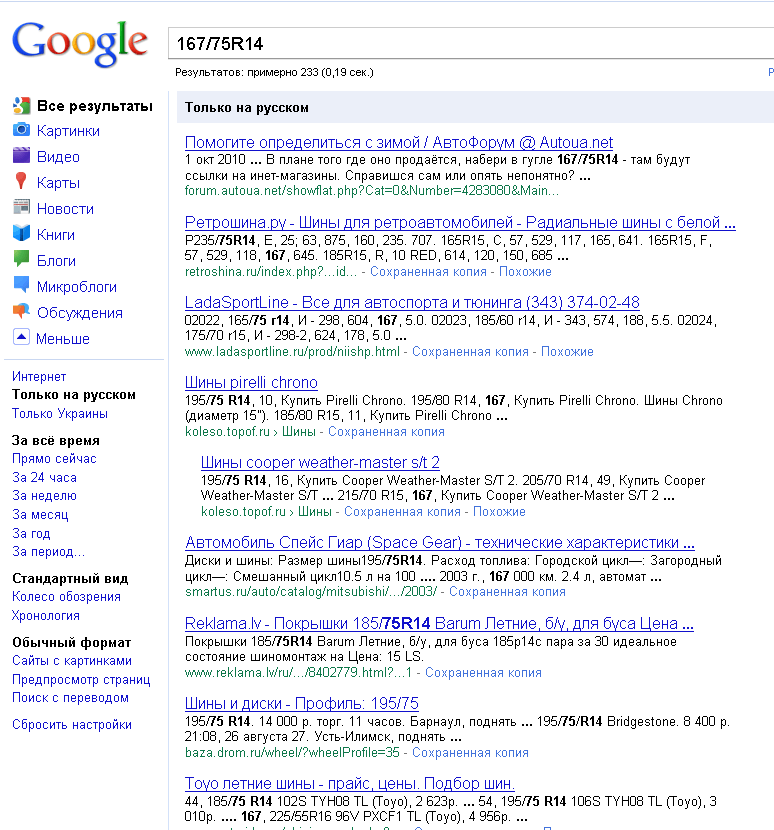This screenshot has height=830, width=774.
Task: Open Сохраненная копия for reklama.lv result
Action: coord(483,672)
